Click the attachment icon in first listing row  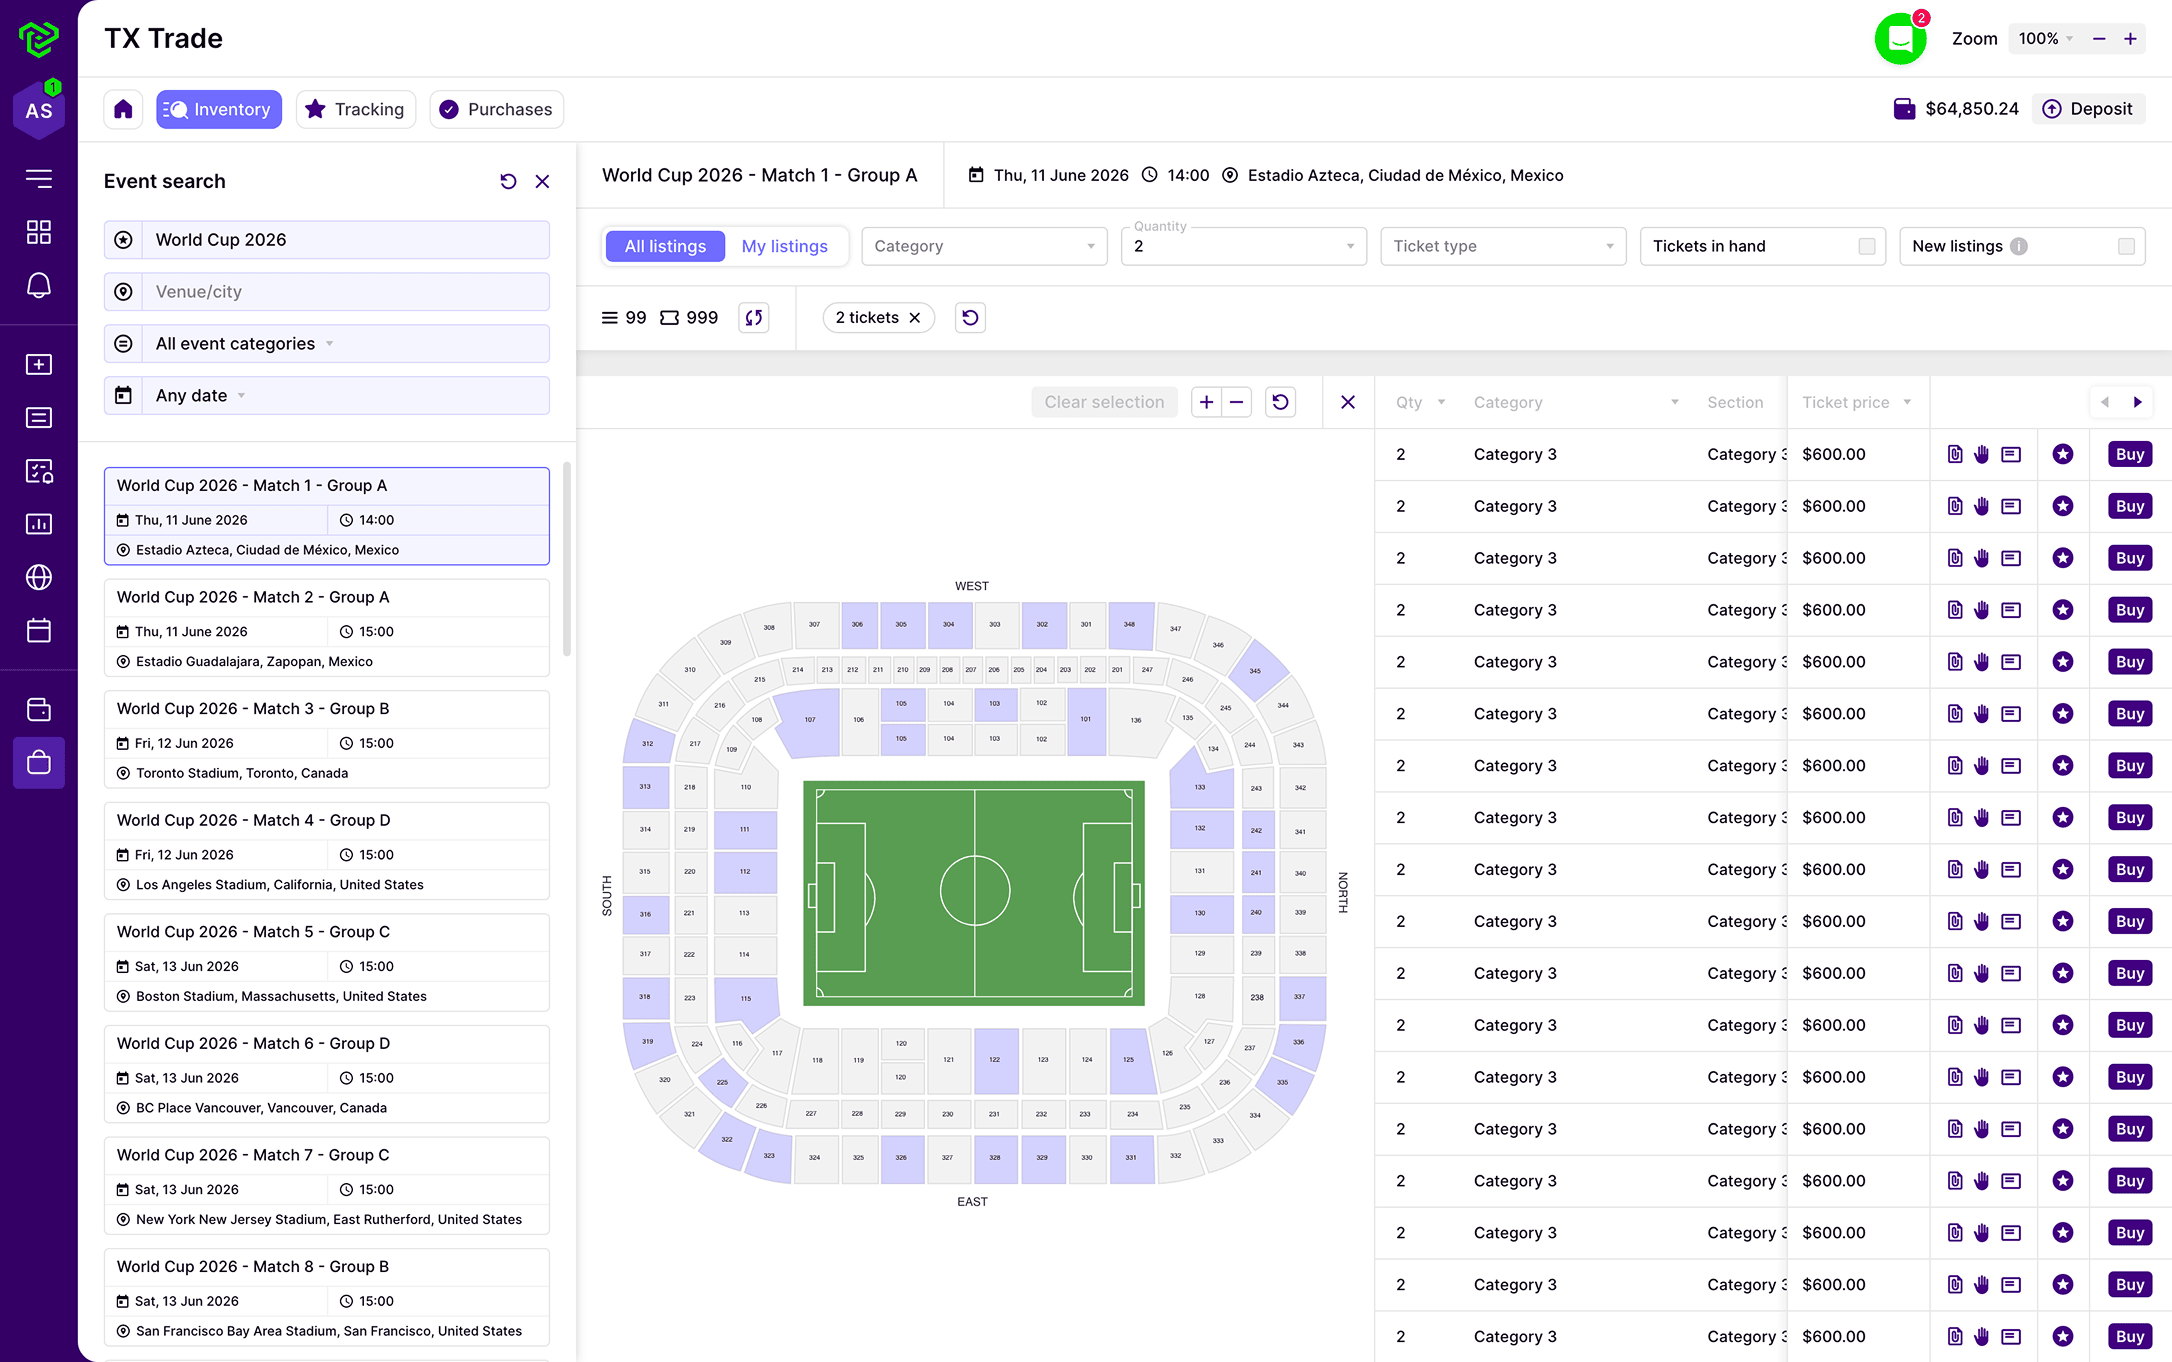1955,454
